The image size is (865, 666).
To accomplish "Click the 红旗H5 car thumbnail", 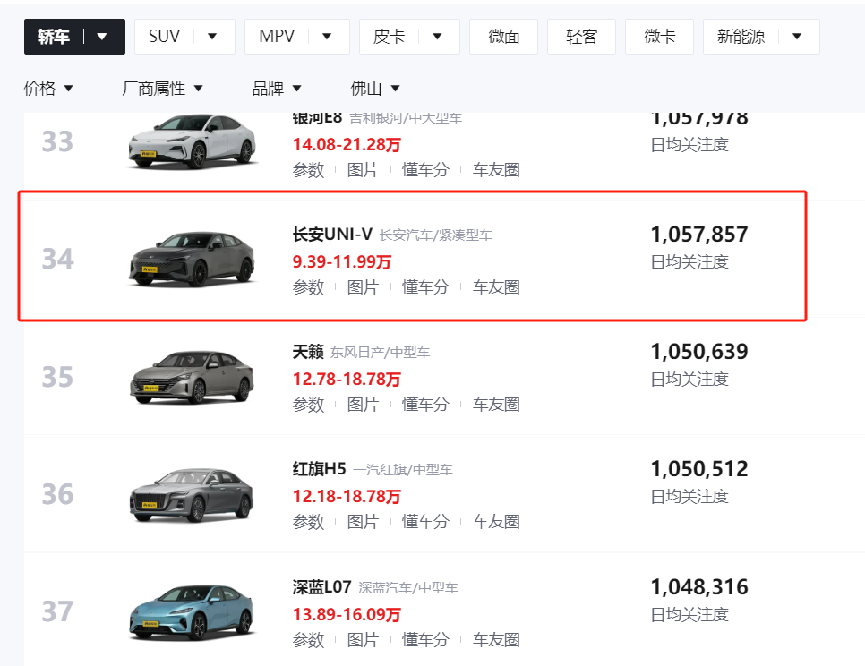I will pyautogui.click(x=191, y=494).
